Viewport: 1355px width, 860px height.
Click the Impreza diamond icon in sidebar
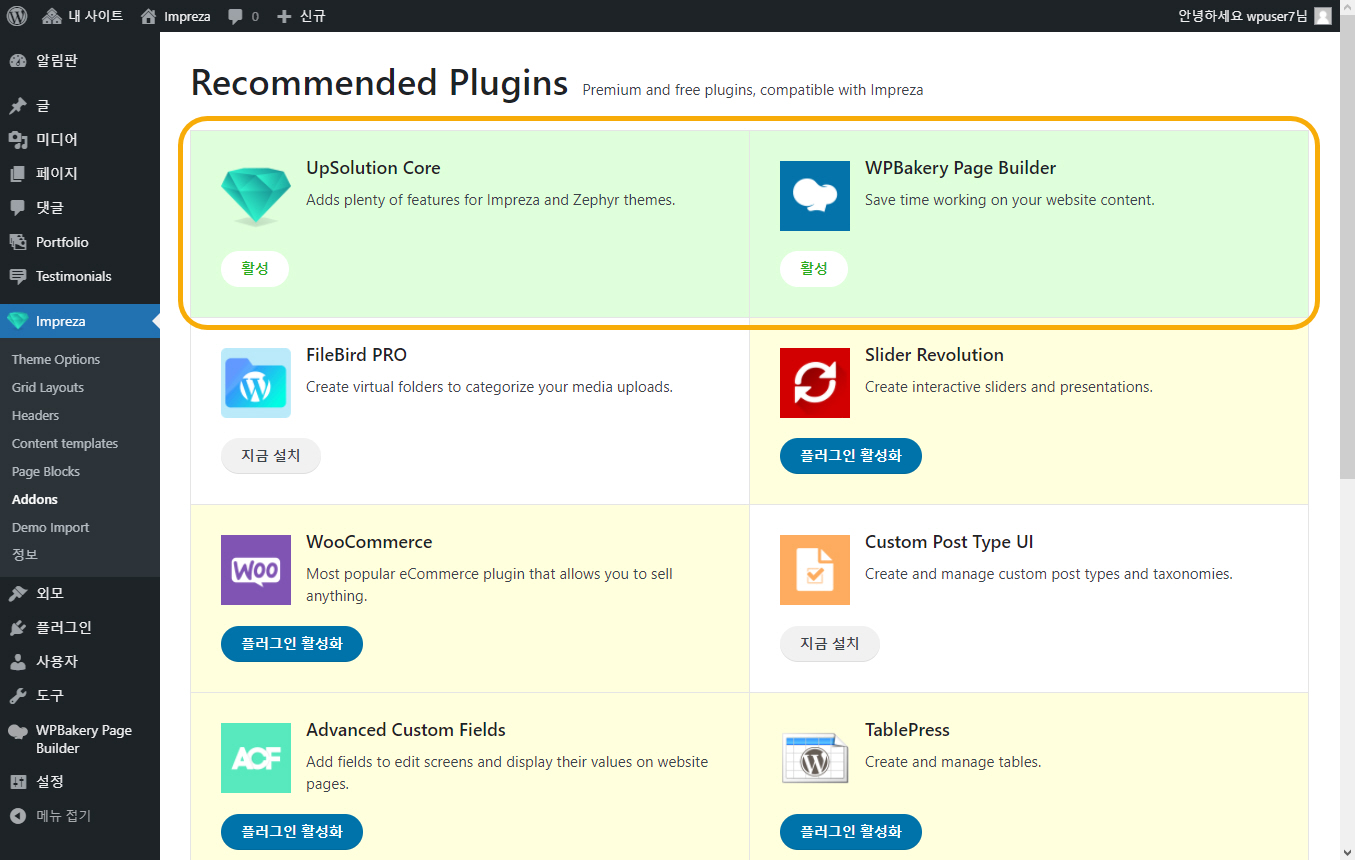[x=18, y=321]
